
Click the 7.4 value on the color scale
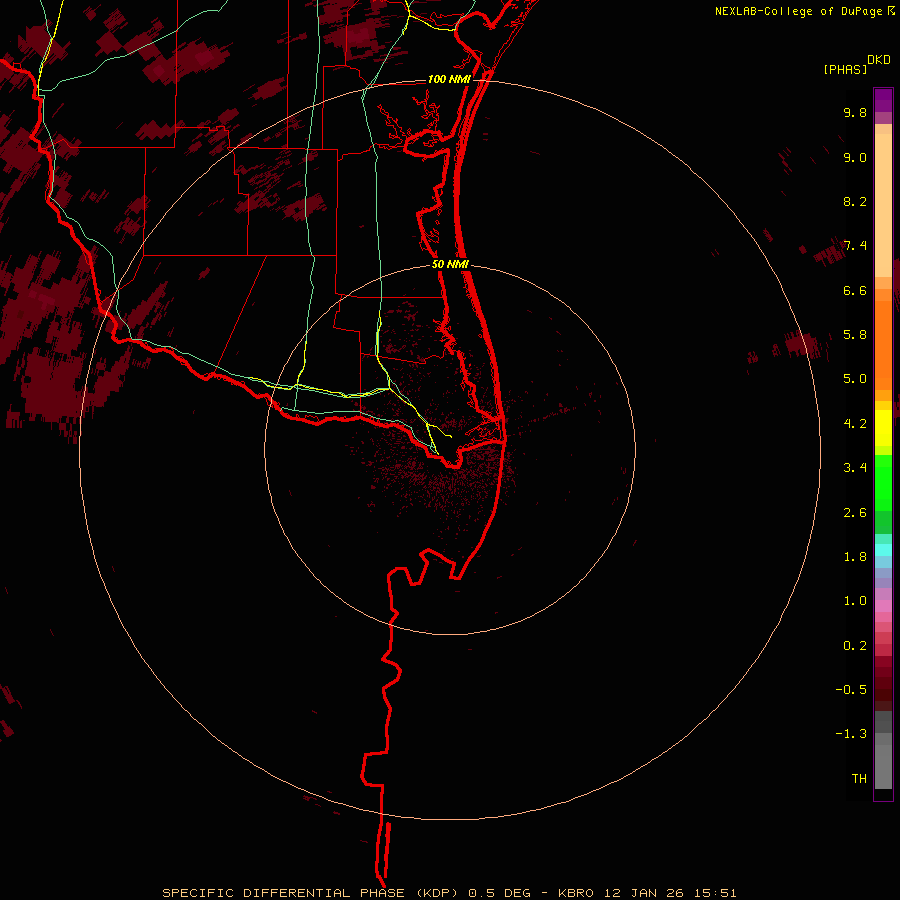(855, 246)
